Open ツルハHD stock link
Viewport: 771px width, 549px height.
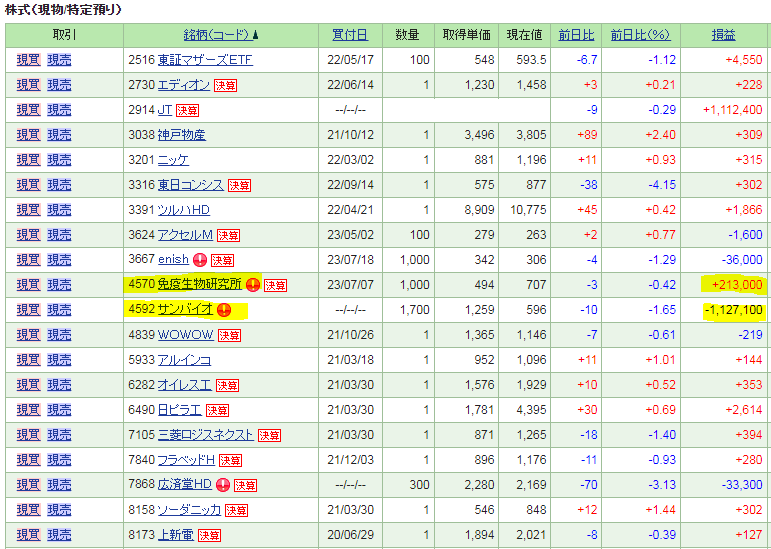pyautogui.click(x=183, y=210)
